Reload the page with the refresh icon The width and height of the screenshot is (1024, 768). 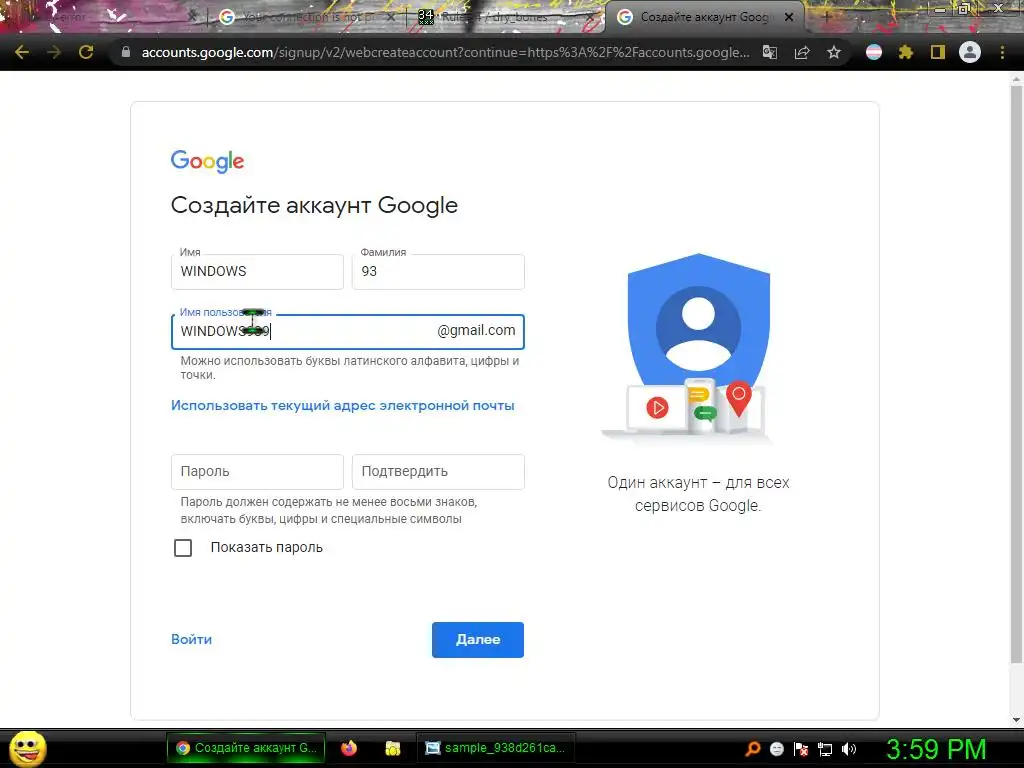pos(86,52)
